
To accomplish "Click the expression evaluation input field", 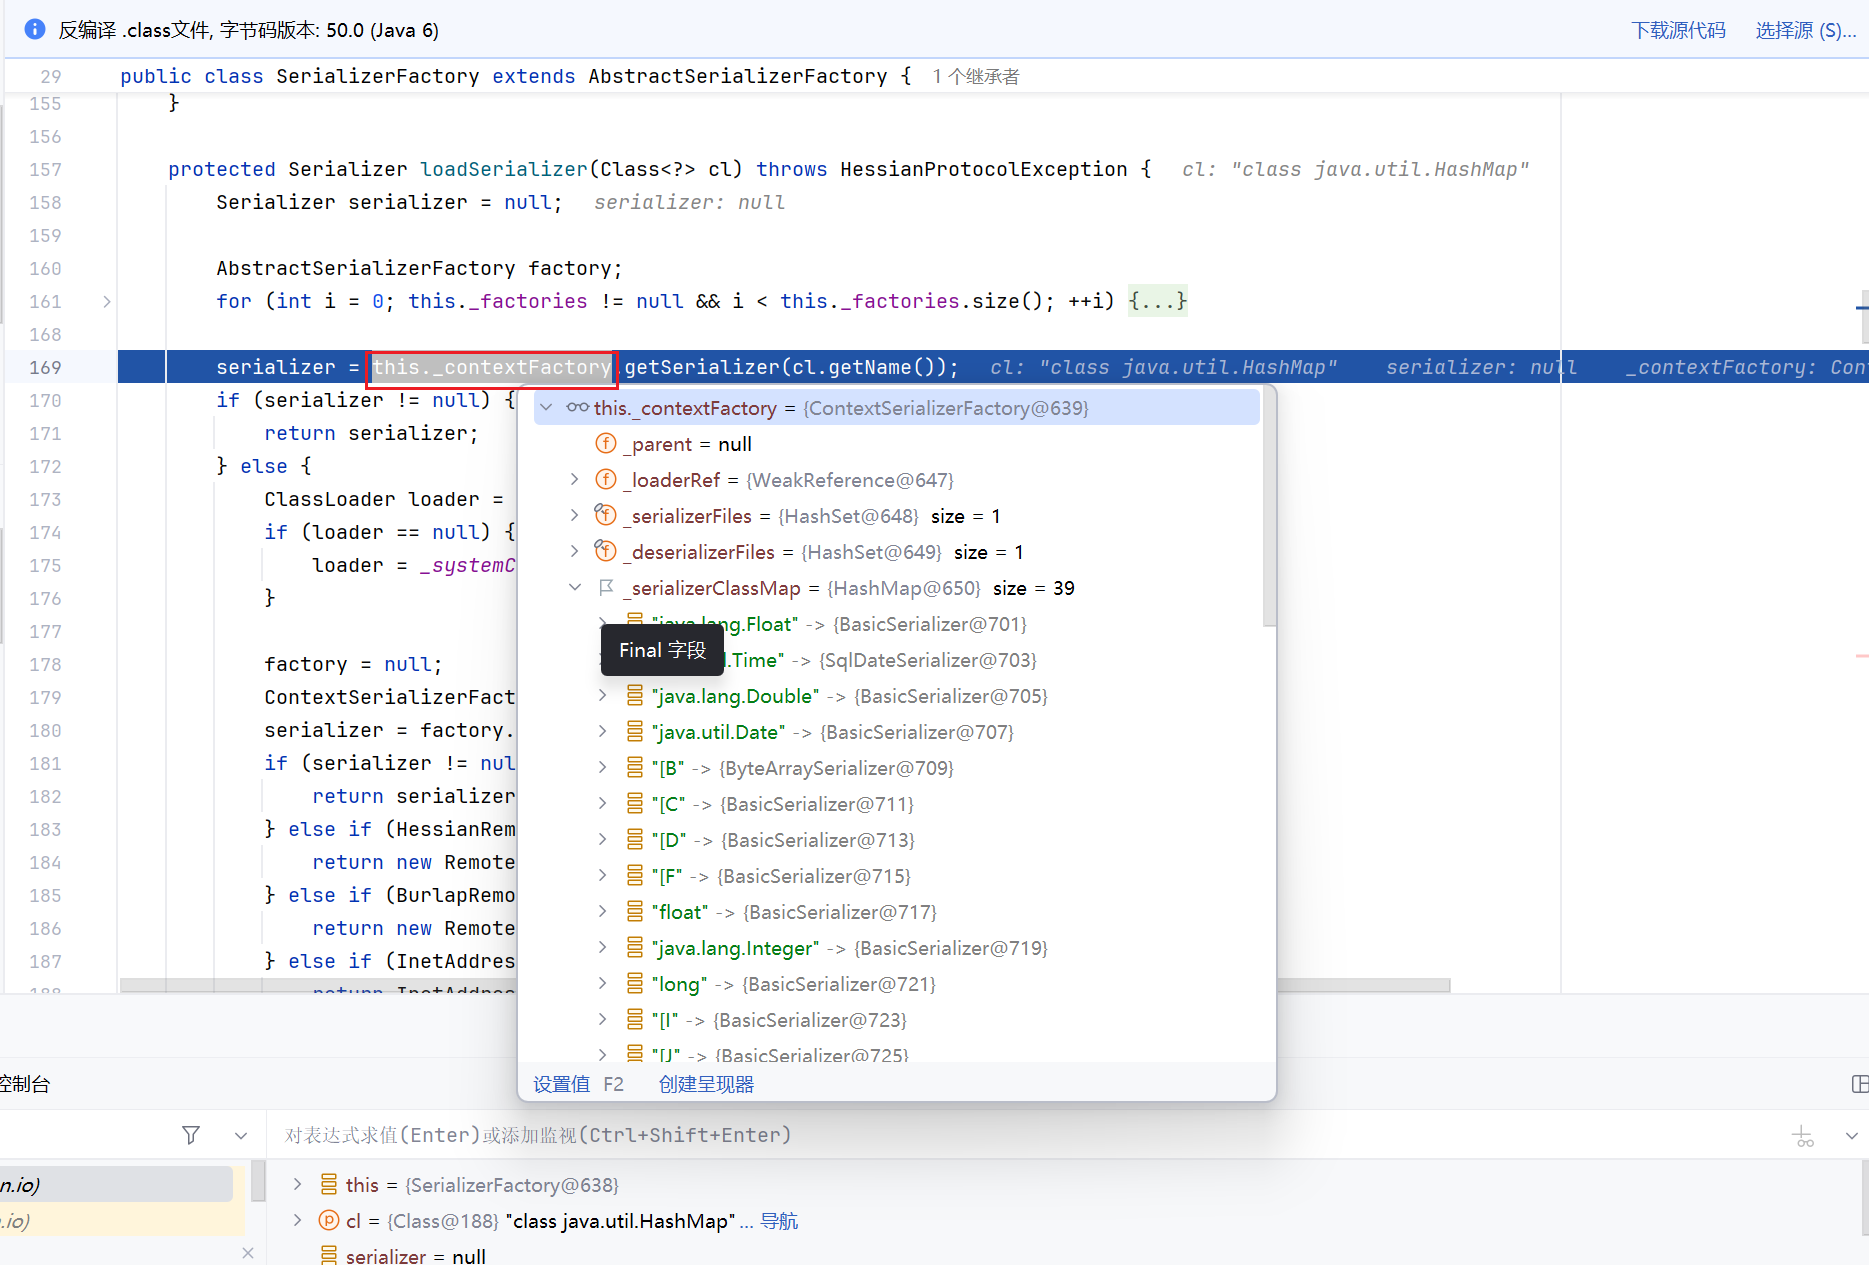I will [x=1028, y=1135].
